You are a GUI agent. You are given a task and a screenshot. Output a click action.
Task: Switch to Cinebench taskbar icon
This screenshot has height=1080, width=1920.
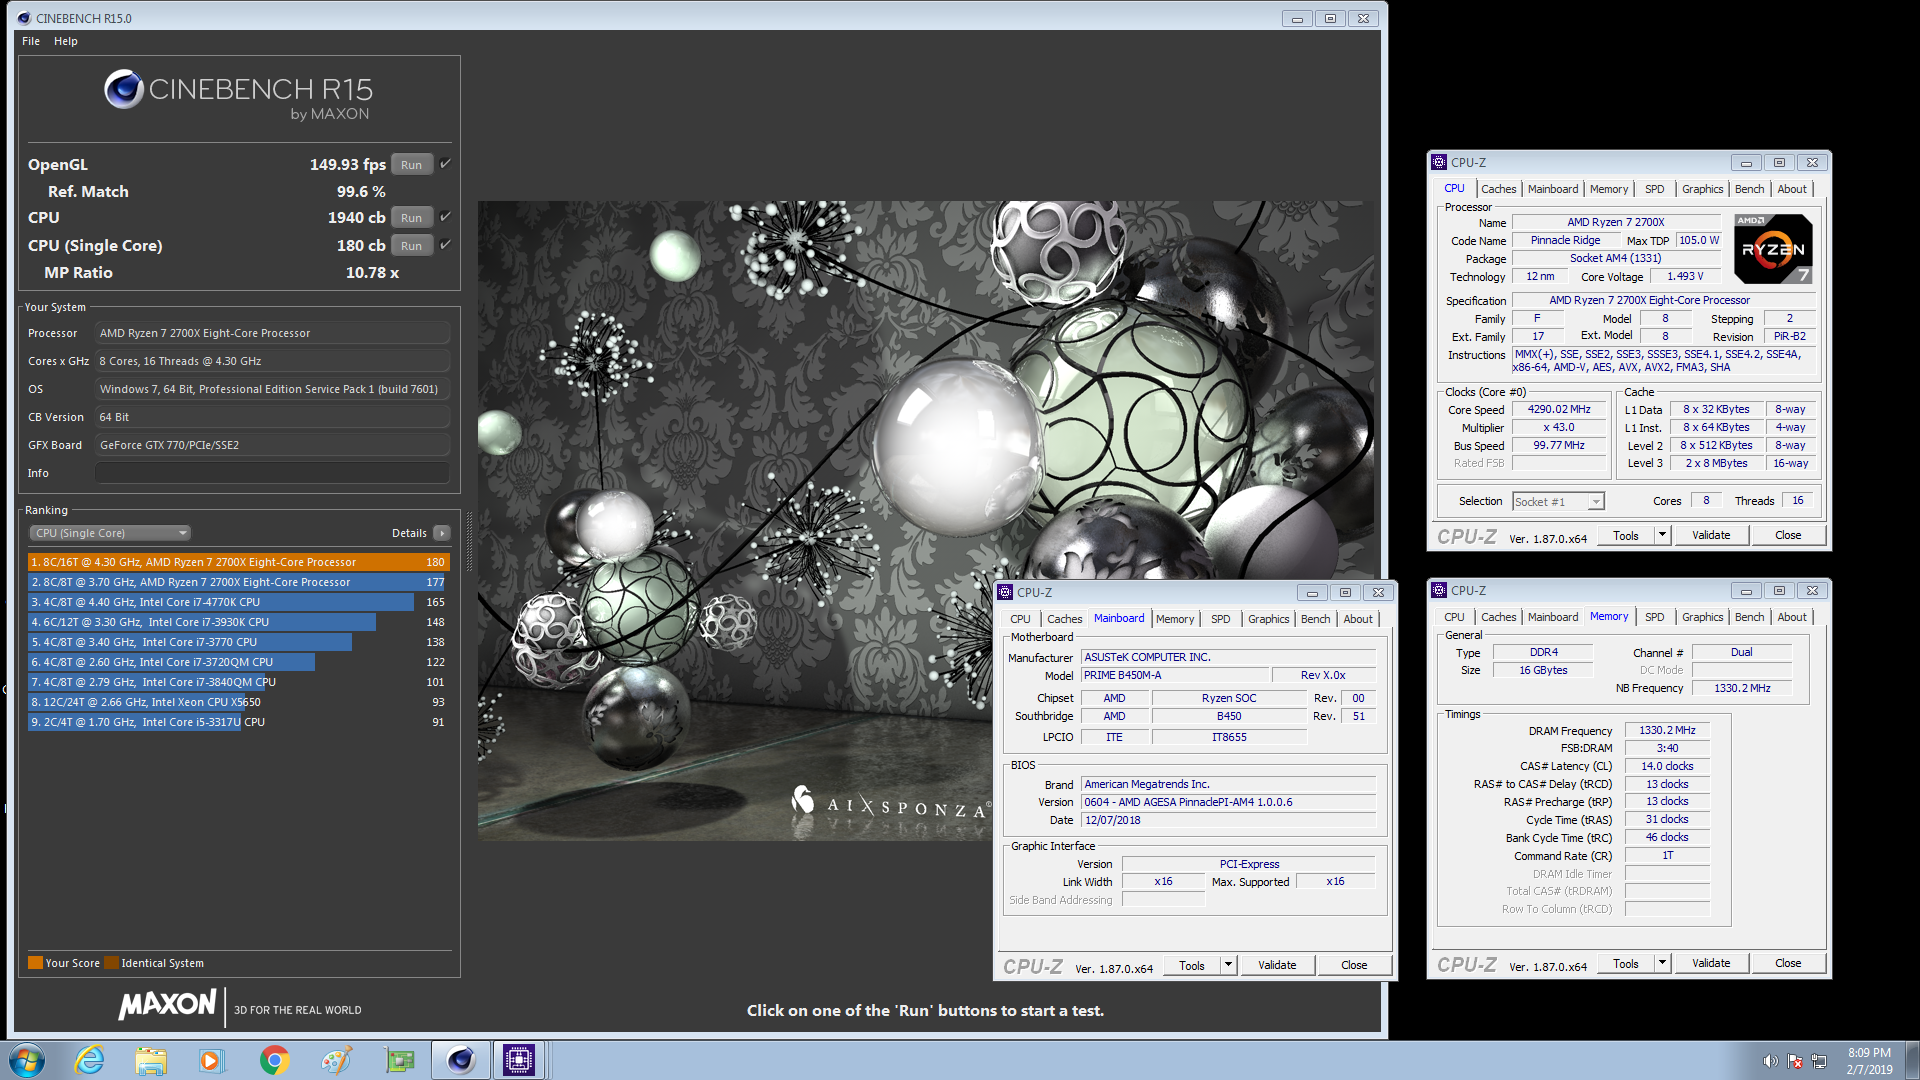[461, 1060]
